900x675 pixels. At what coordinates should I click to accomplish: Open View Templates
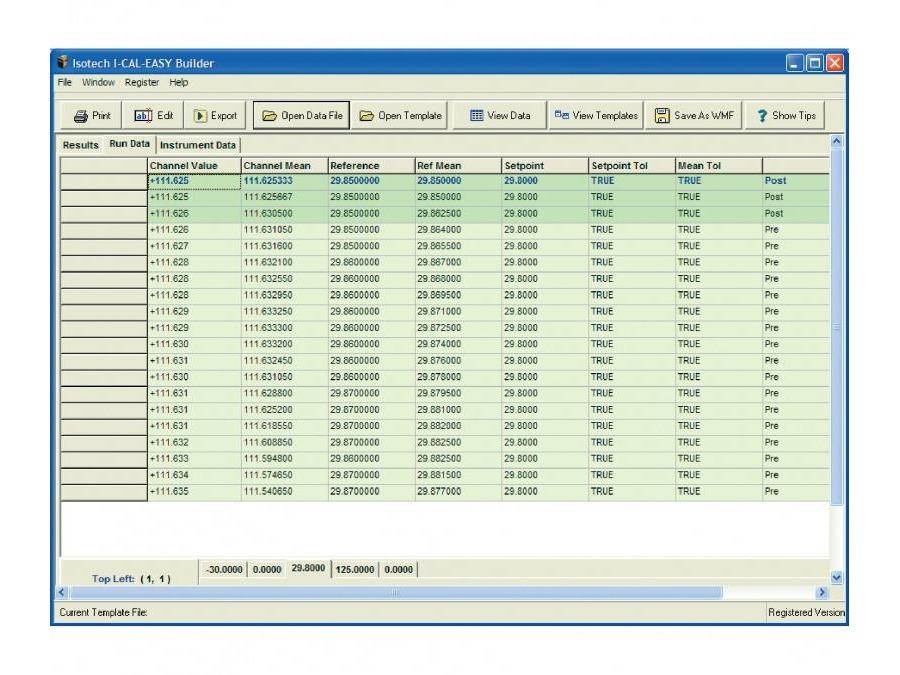(596, 115)
